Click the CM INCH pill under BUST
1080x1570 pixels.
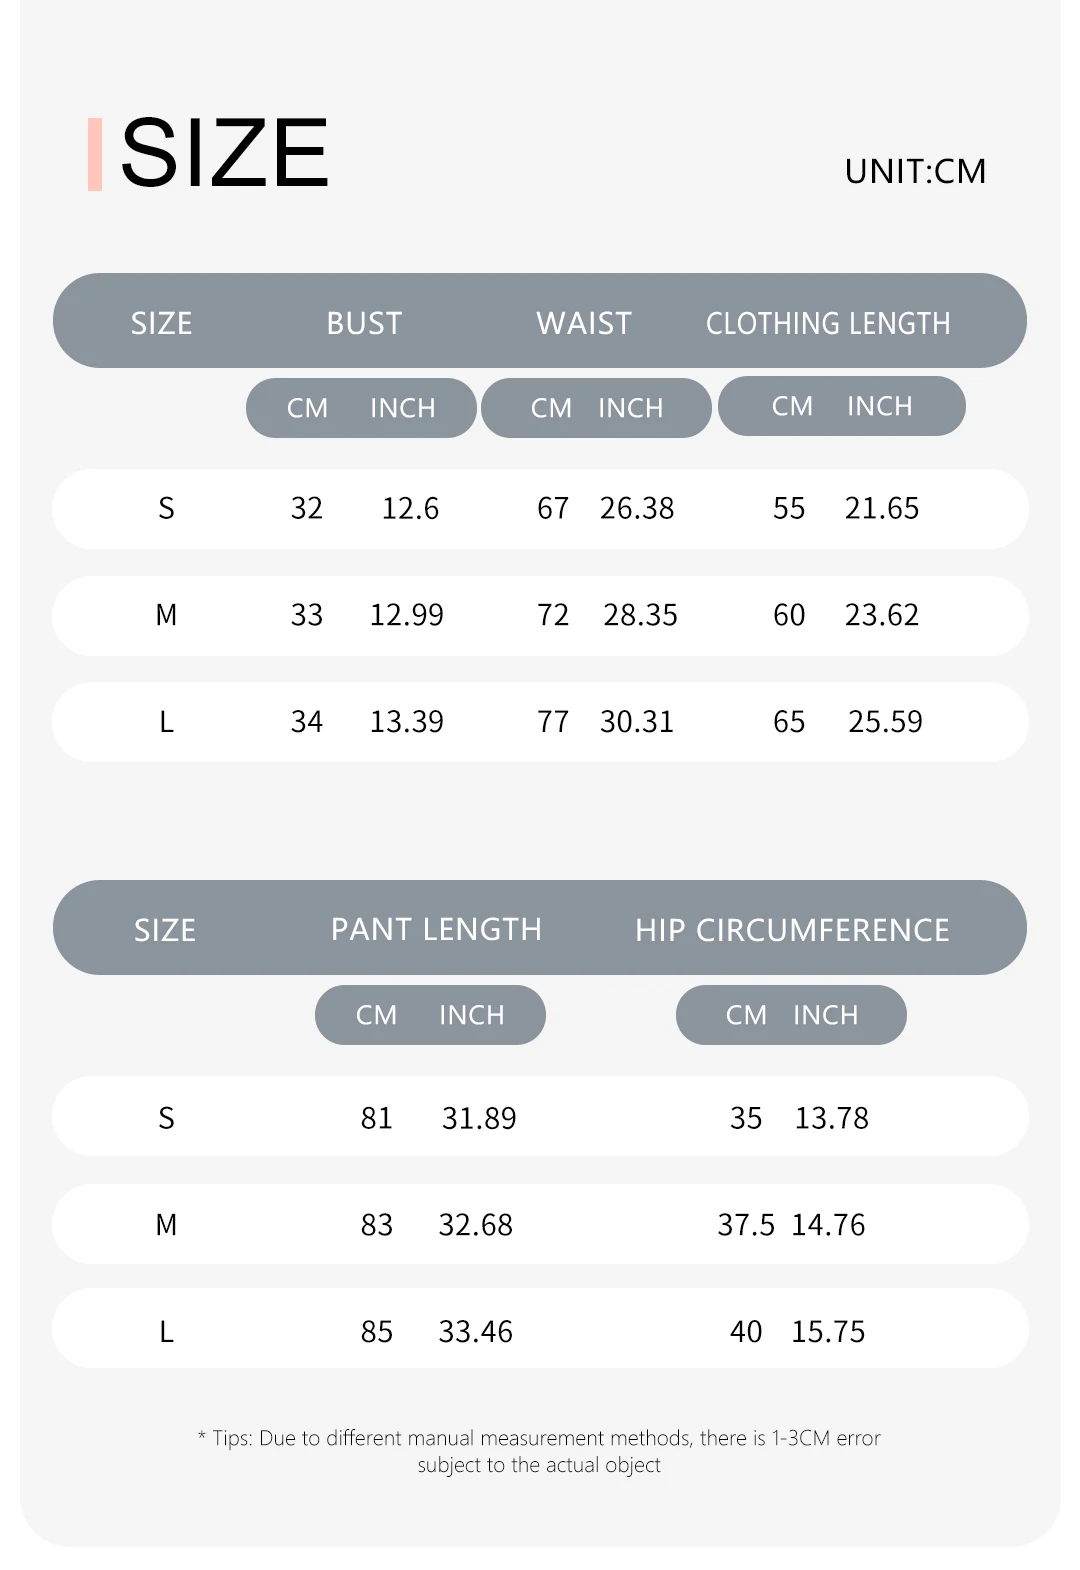(361, 408)
